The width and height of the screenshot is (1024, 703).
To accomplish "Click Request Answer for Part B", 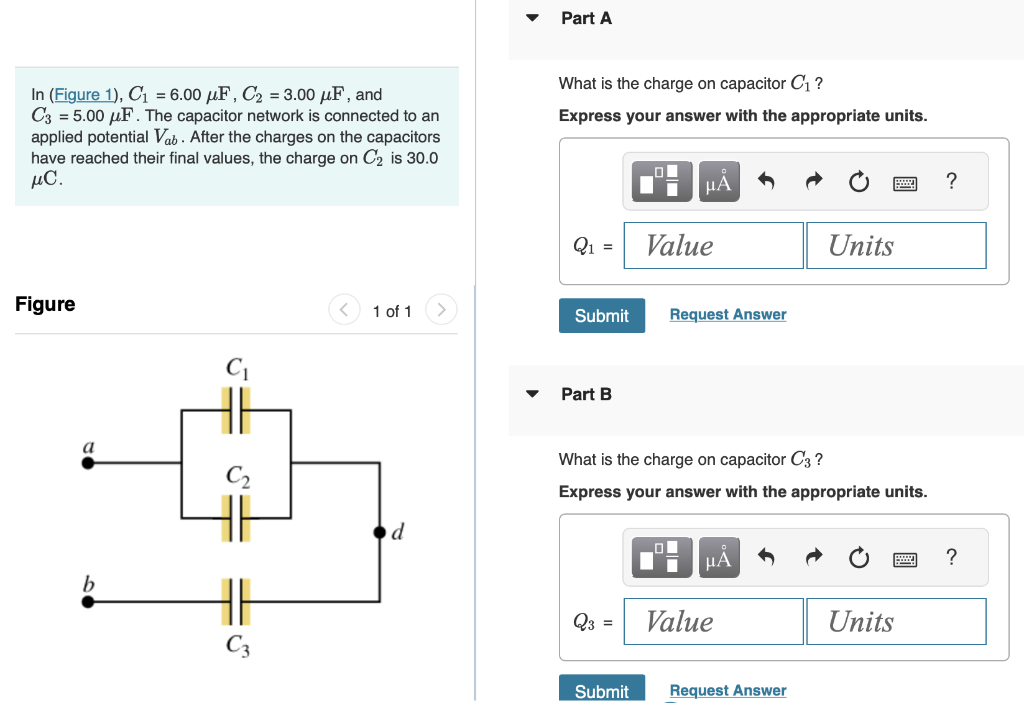I will point(727,690).
